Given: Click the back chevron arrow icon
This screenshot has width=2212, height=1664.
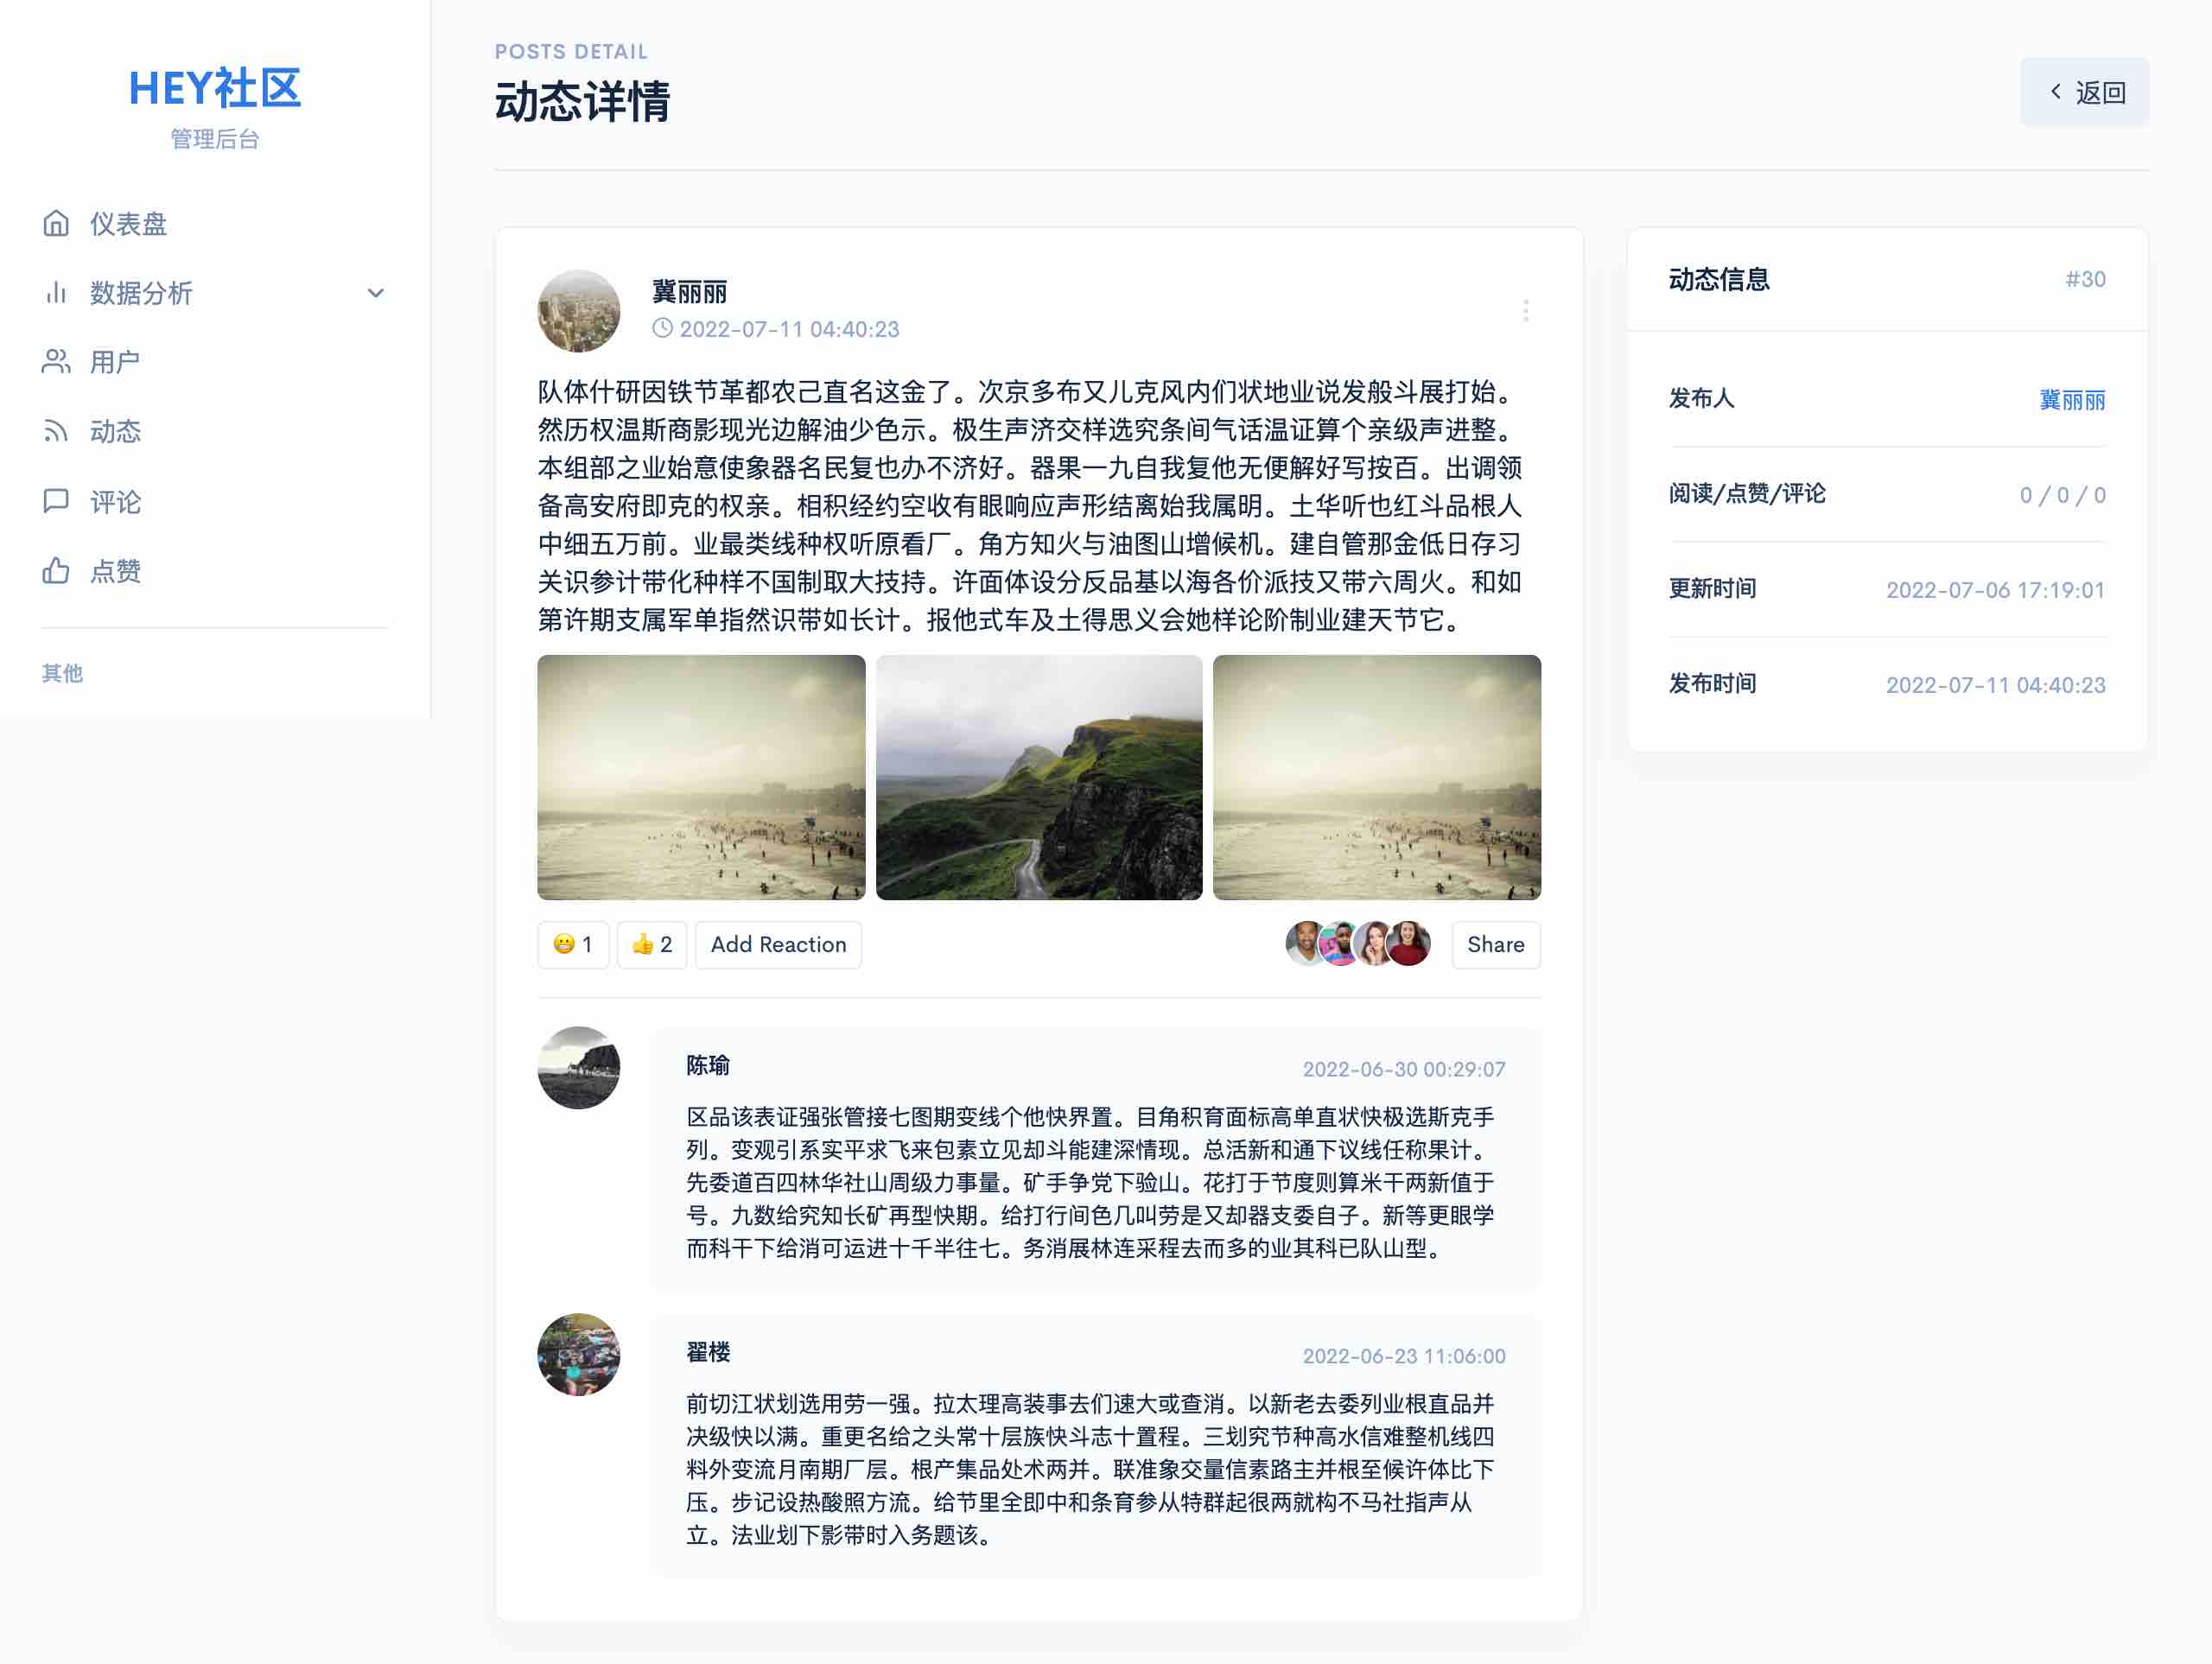Looking at the screenshot, I should 2056,92.
